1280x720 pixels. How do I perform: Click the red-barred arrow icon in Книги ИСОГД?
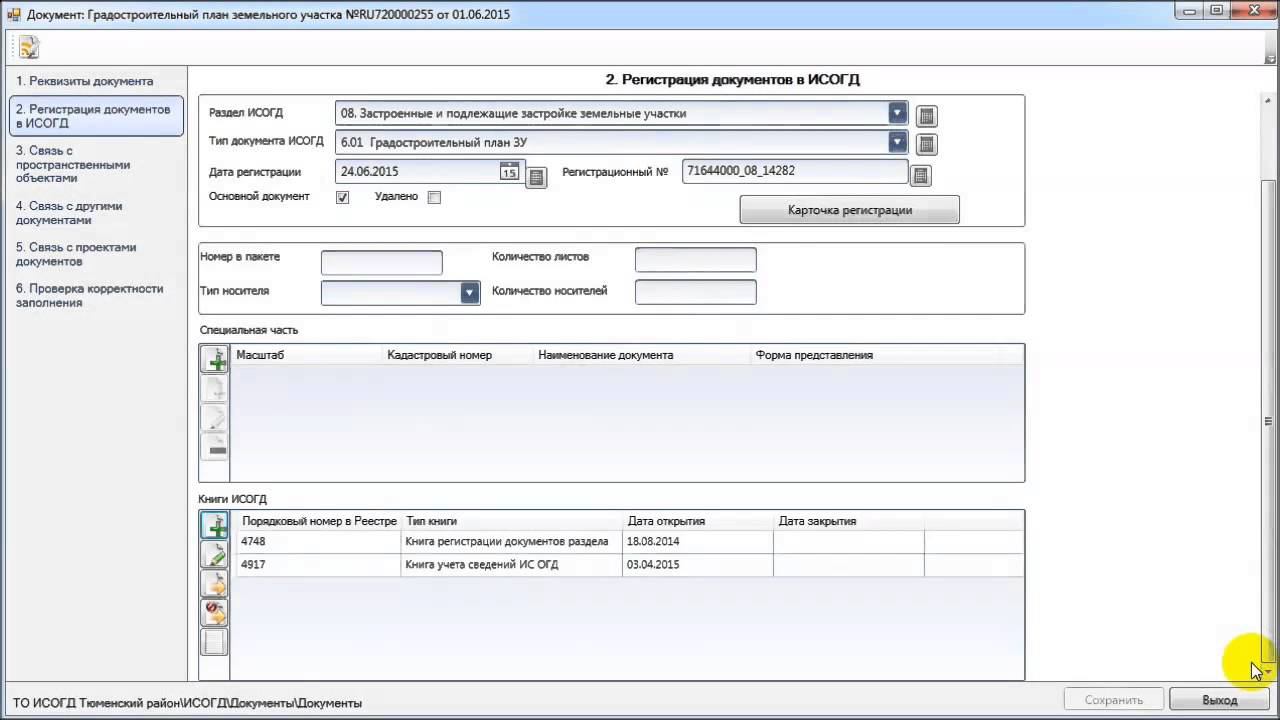214,612
